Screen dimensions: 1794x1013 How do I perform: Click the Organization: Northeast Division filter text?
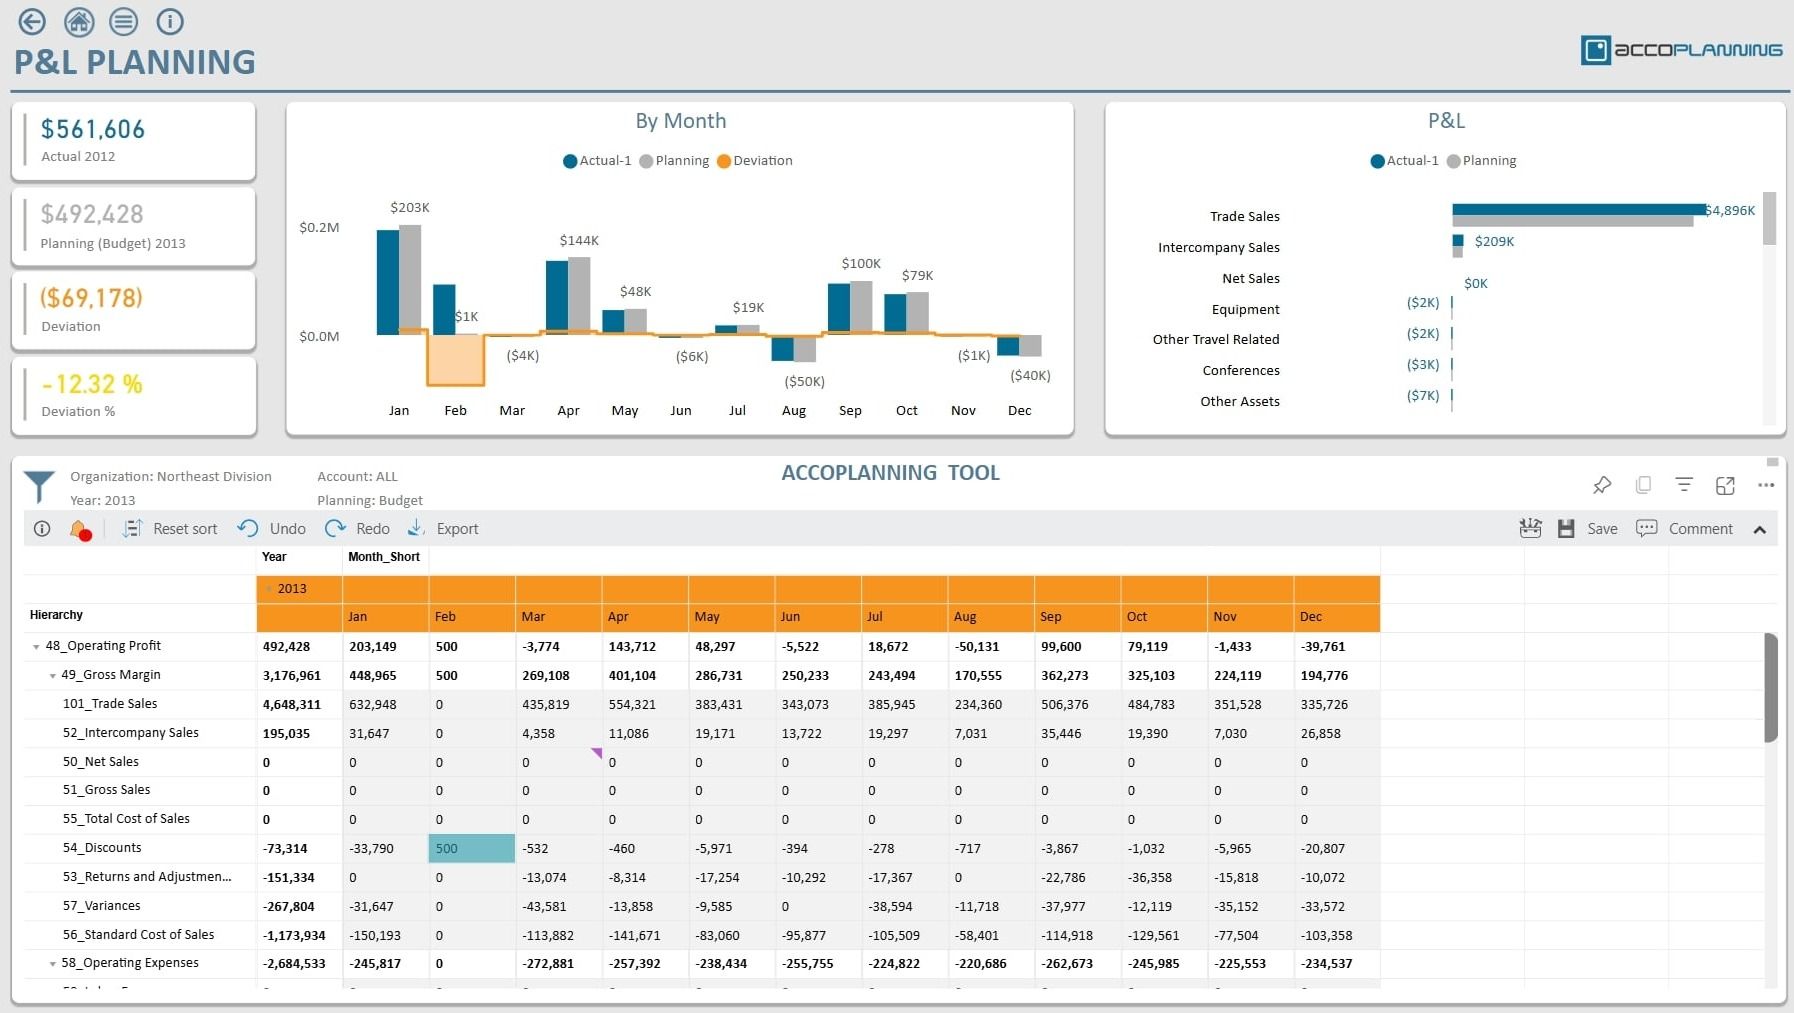pyautogui.click(x=171, y=477)
